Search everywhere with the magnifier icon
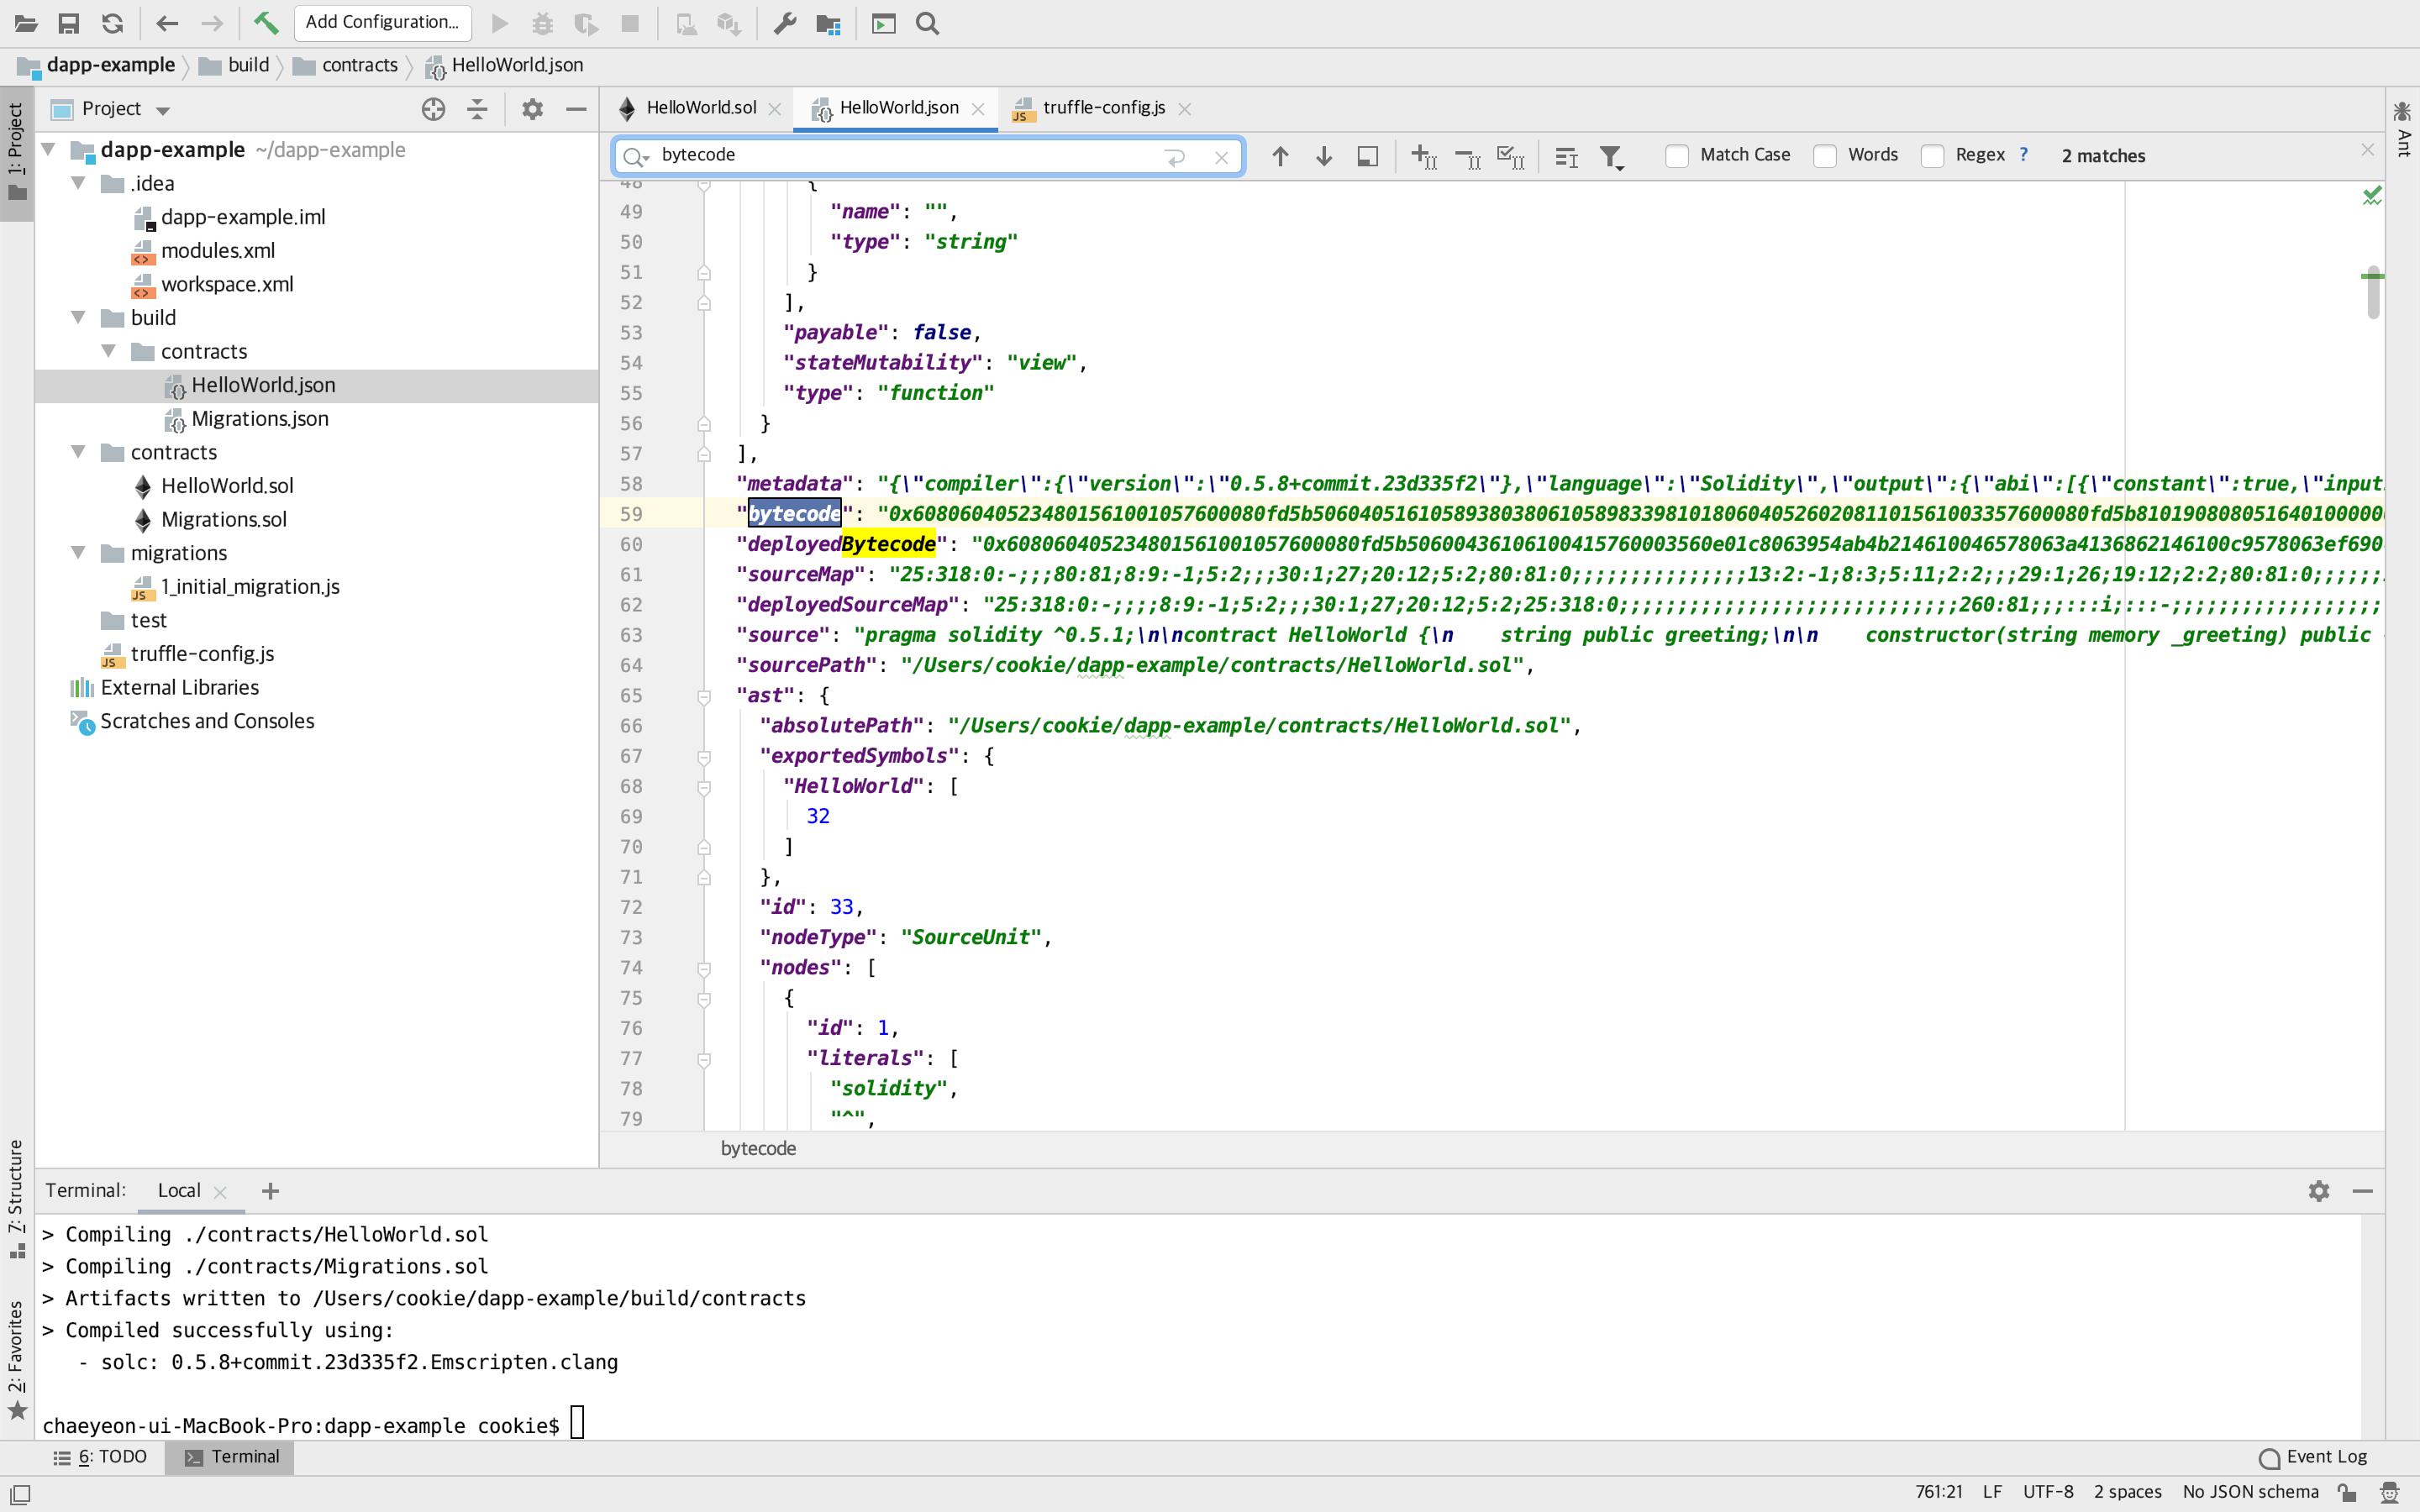Screen dimensions: 2420x1512 click(x=928, y=23)
